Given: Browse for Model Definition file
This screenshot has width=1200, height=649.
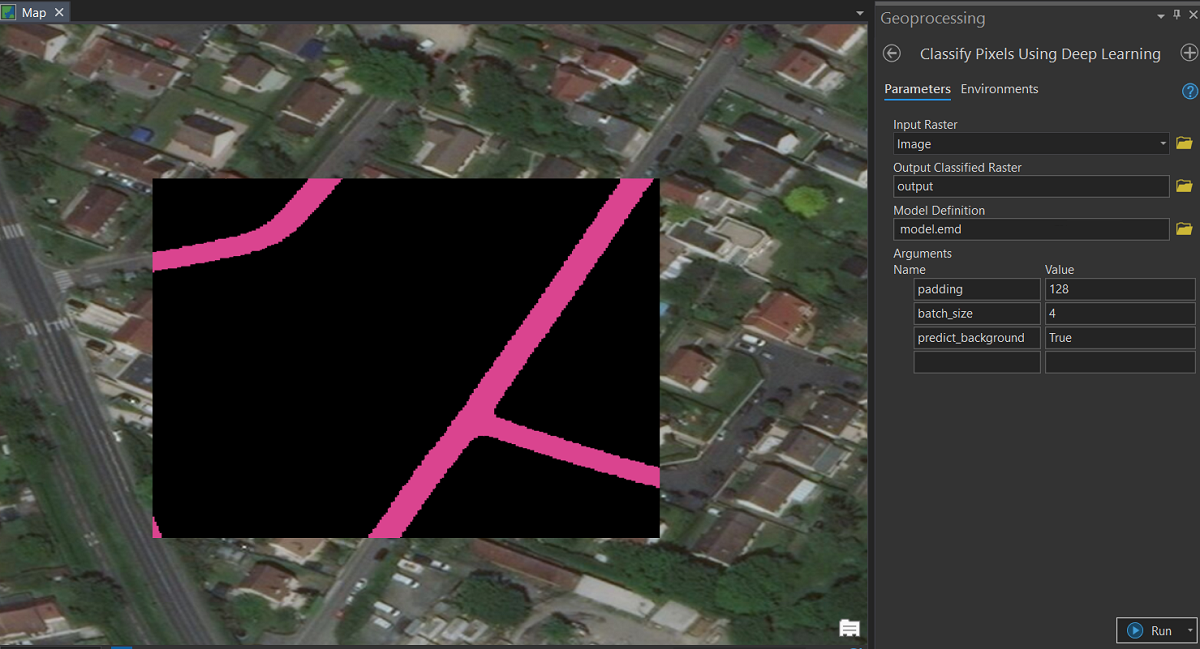Looking at the screenshot, I should (x=1184, y=229).
